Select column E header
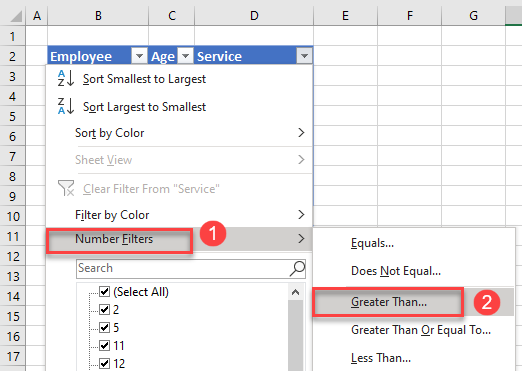The height and width of the screenshot is (371, 522). tap(345, 16)
